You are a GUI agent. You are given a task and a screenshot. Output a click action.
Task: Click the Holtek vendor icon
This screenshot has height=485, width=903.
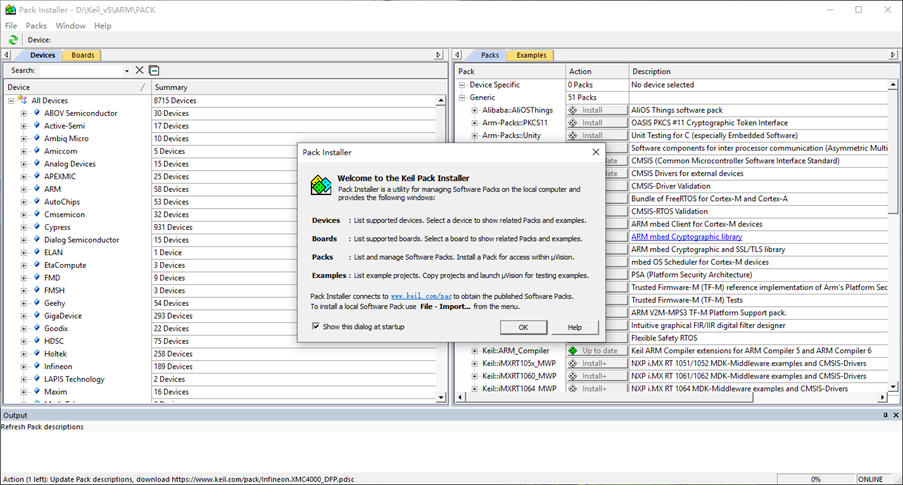pyautogui.click(x=37, y=354)
